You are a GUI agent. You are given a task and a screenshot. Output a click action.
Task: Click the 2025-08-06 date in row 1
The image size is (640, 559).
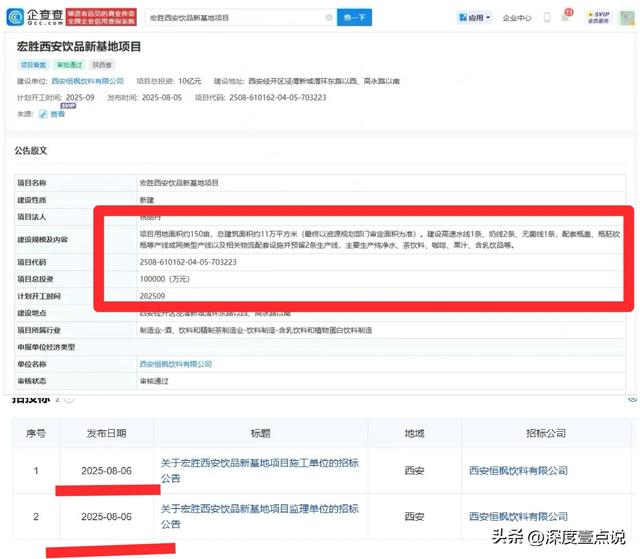pyautogui.click(x=107, y=471)
